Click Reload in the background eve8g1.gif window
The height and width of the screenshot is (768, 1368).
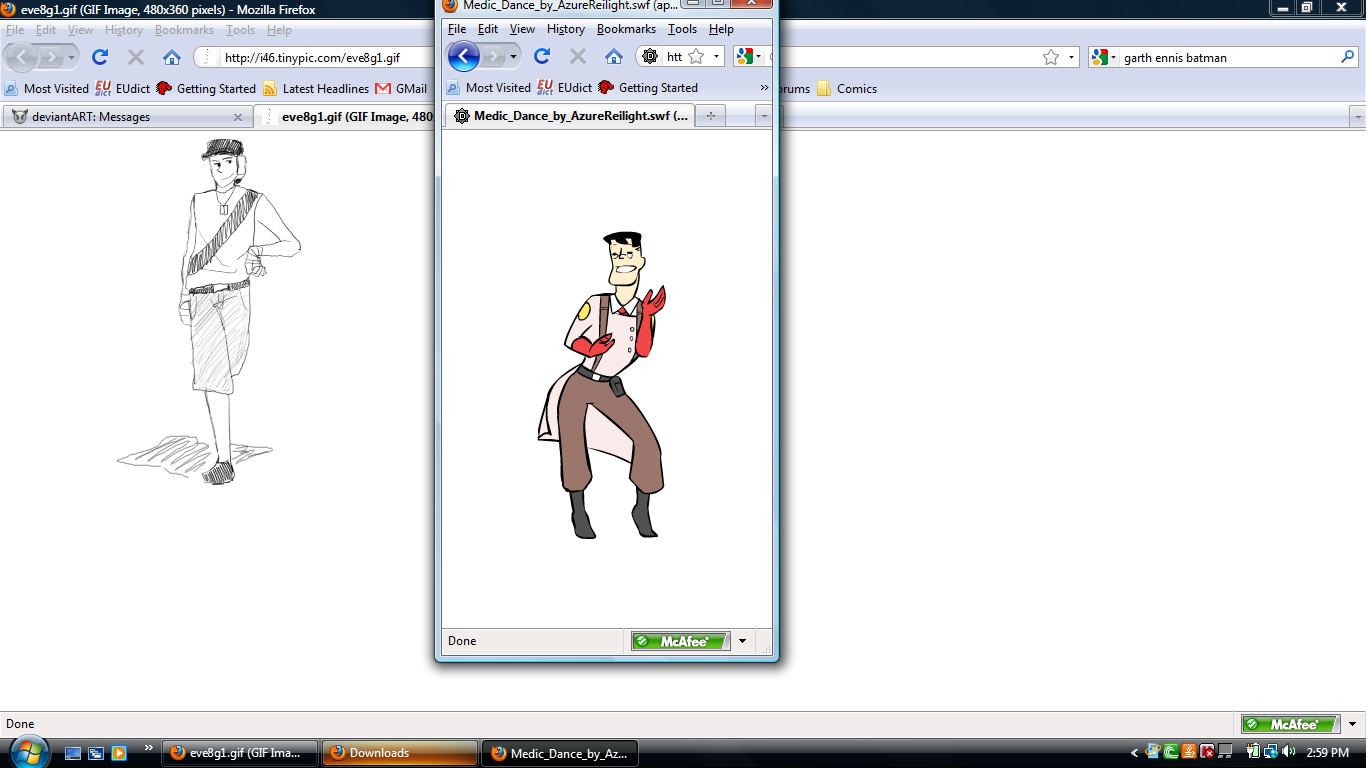pyautogui.click(x=100, y=57)
